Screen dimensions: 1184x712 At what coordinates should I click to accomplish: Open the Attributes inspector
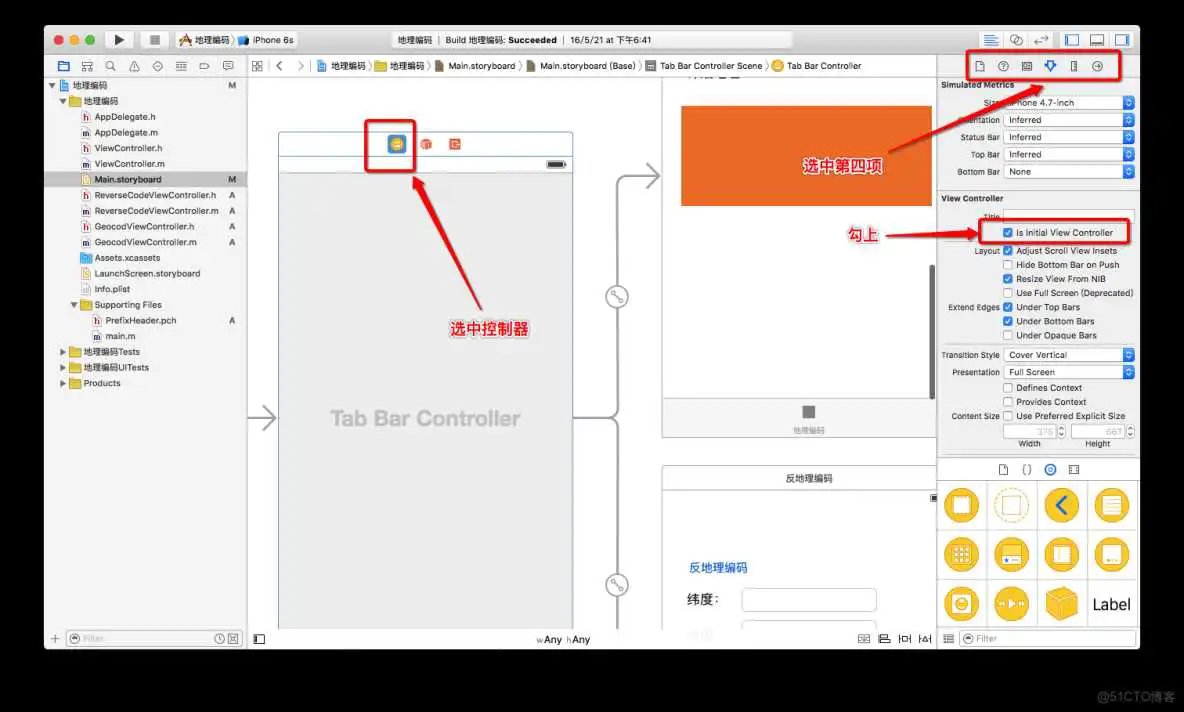coord(1050,65)
